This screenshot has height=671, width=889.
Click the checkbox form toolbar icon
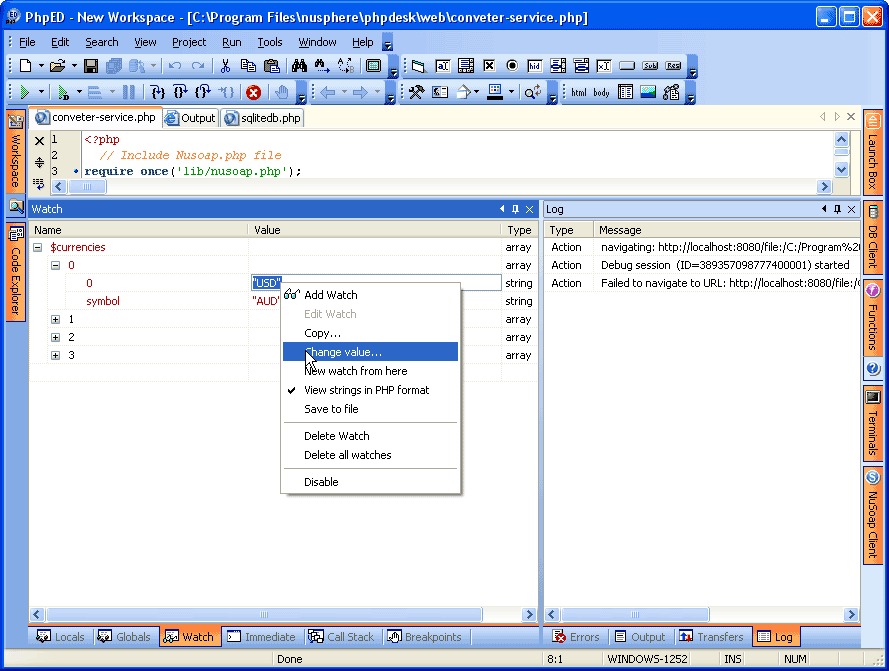(489, 66)
